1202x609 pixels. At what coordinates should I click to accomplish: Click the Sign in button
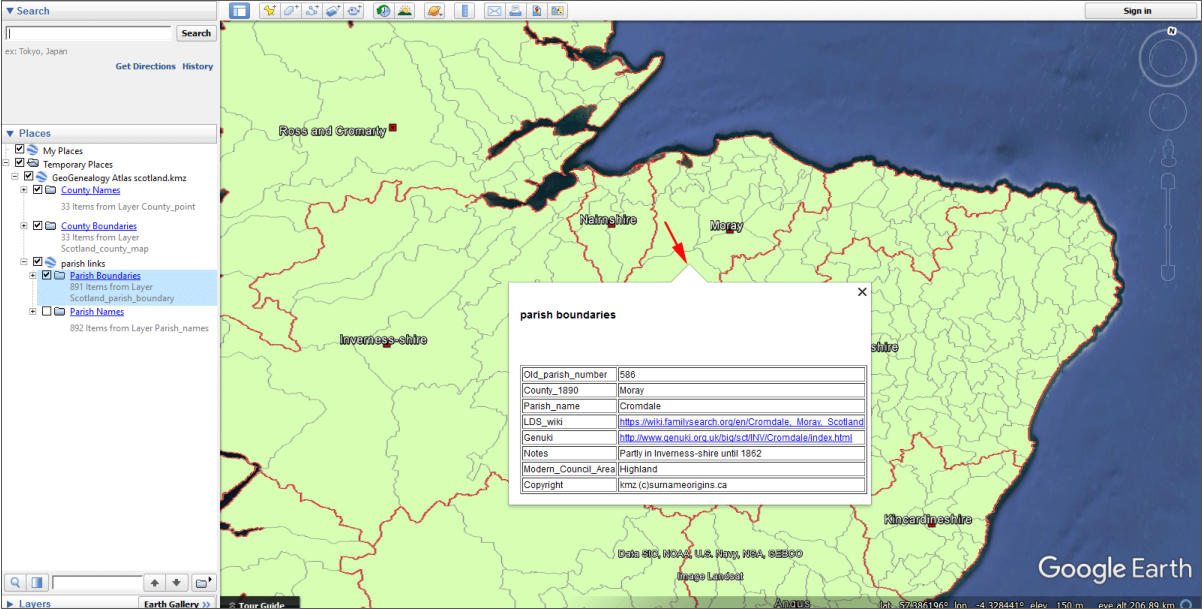pos(1137,11)
